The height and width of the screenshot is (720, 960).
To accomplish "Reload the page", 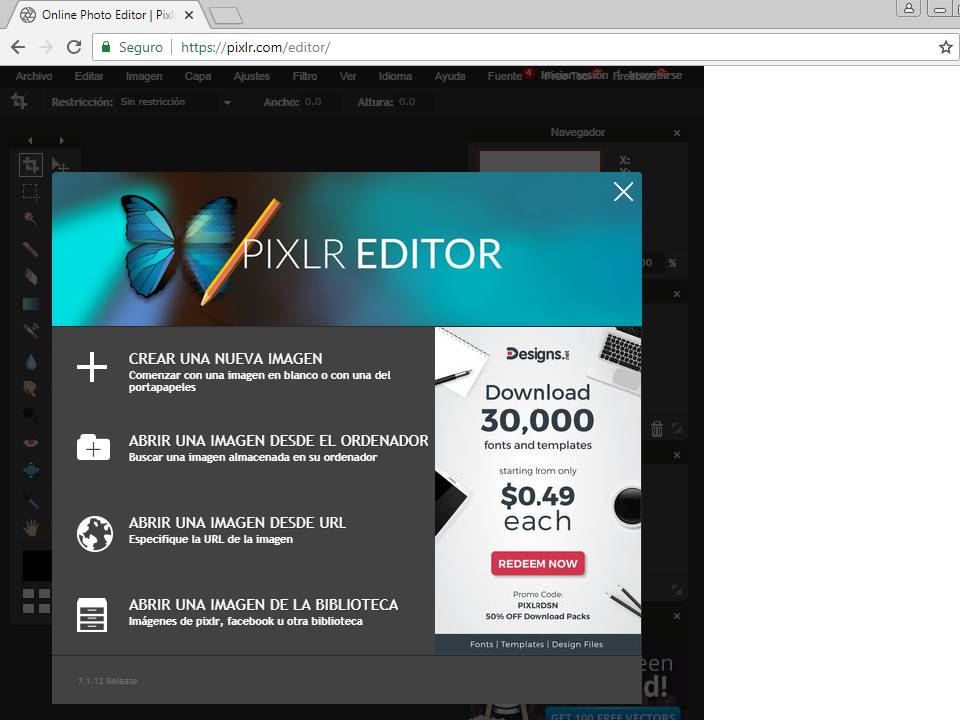I will tap(74, 47).
